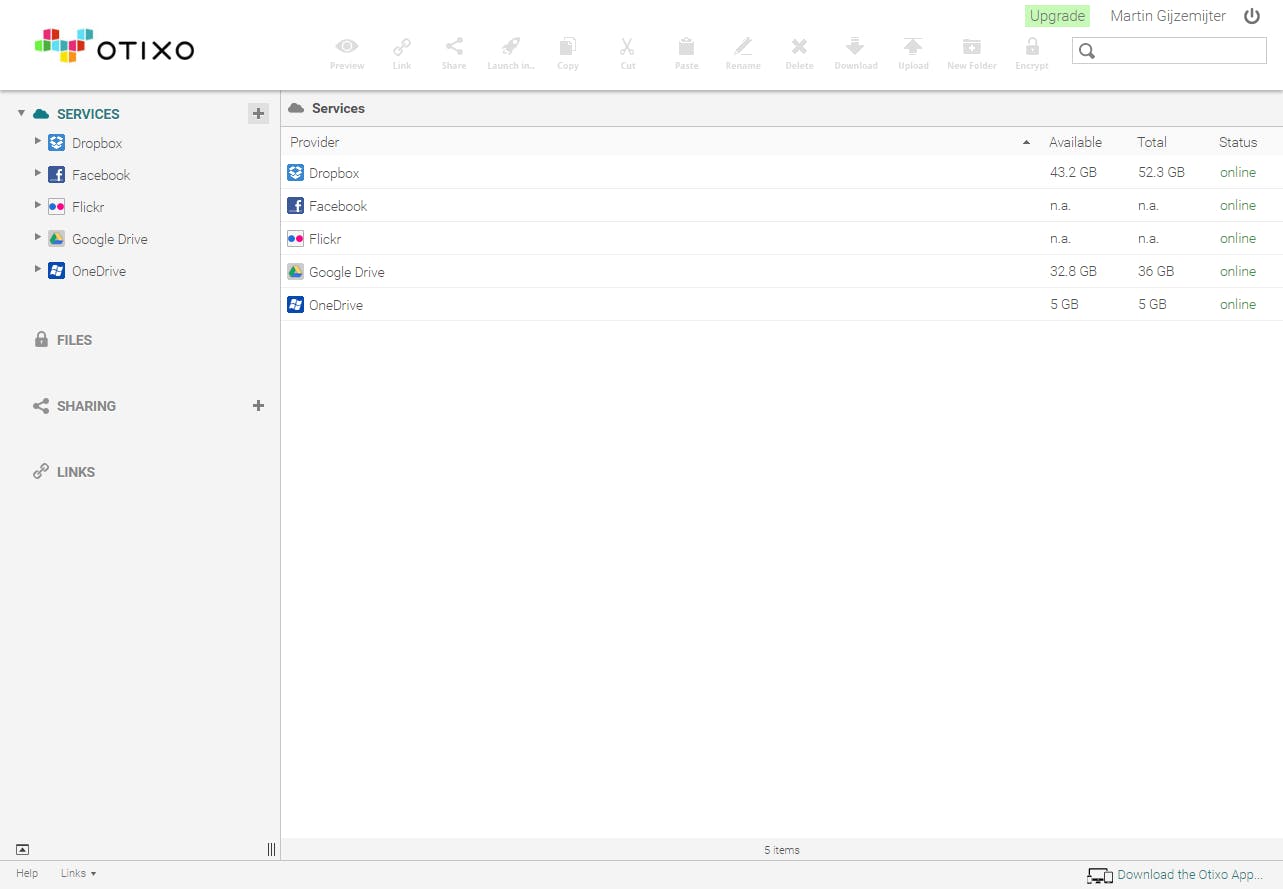Click the power logout icon
The height and width of the screenshot is (889, 1283).
1252,16
